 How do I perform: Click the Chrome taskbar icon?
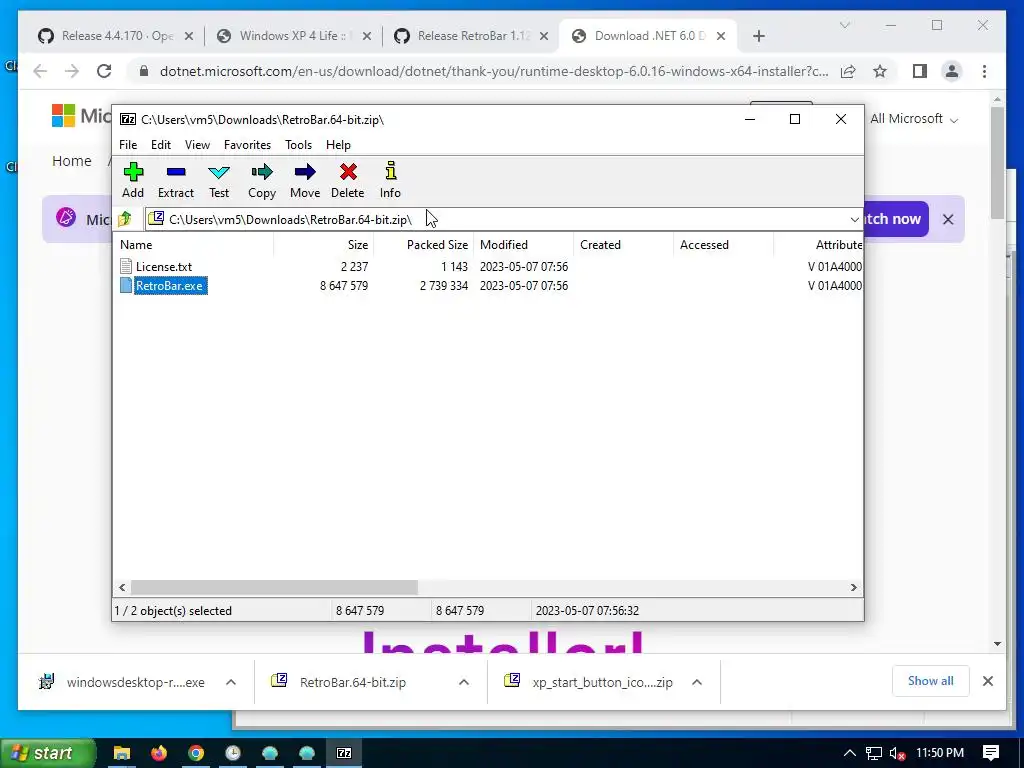[195, 753]
